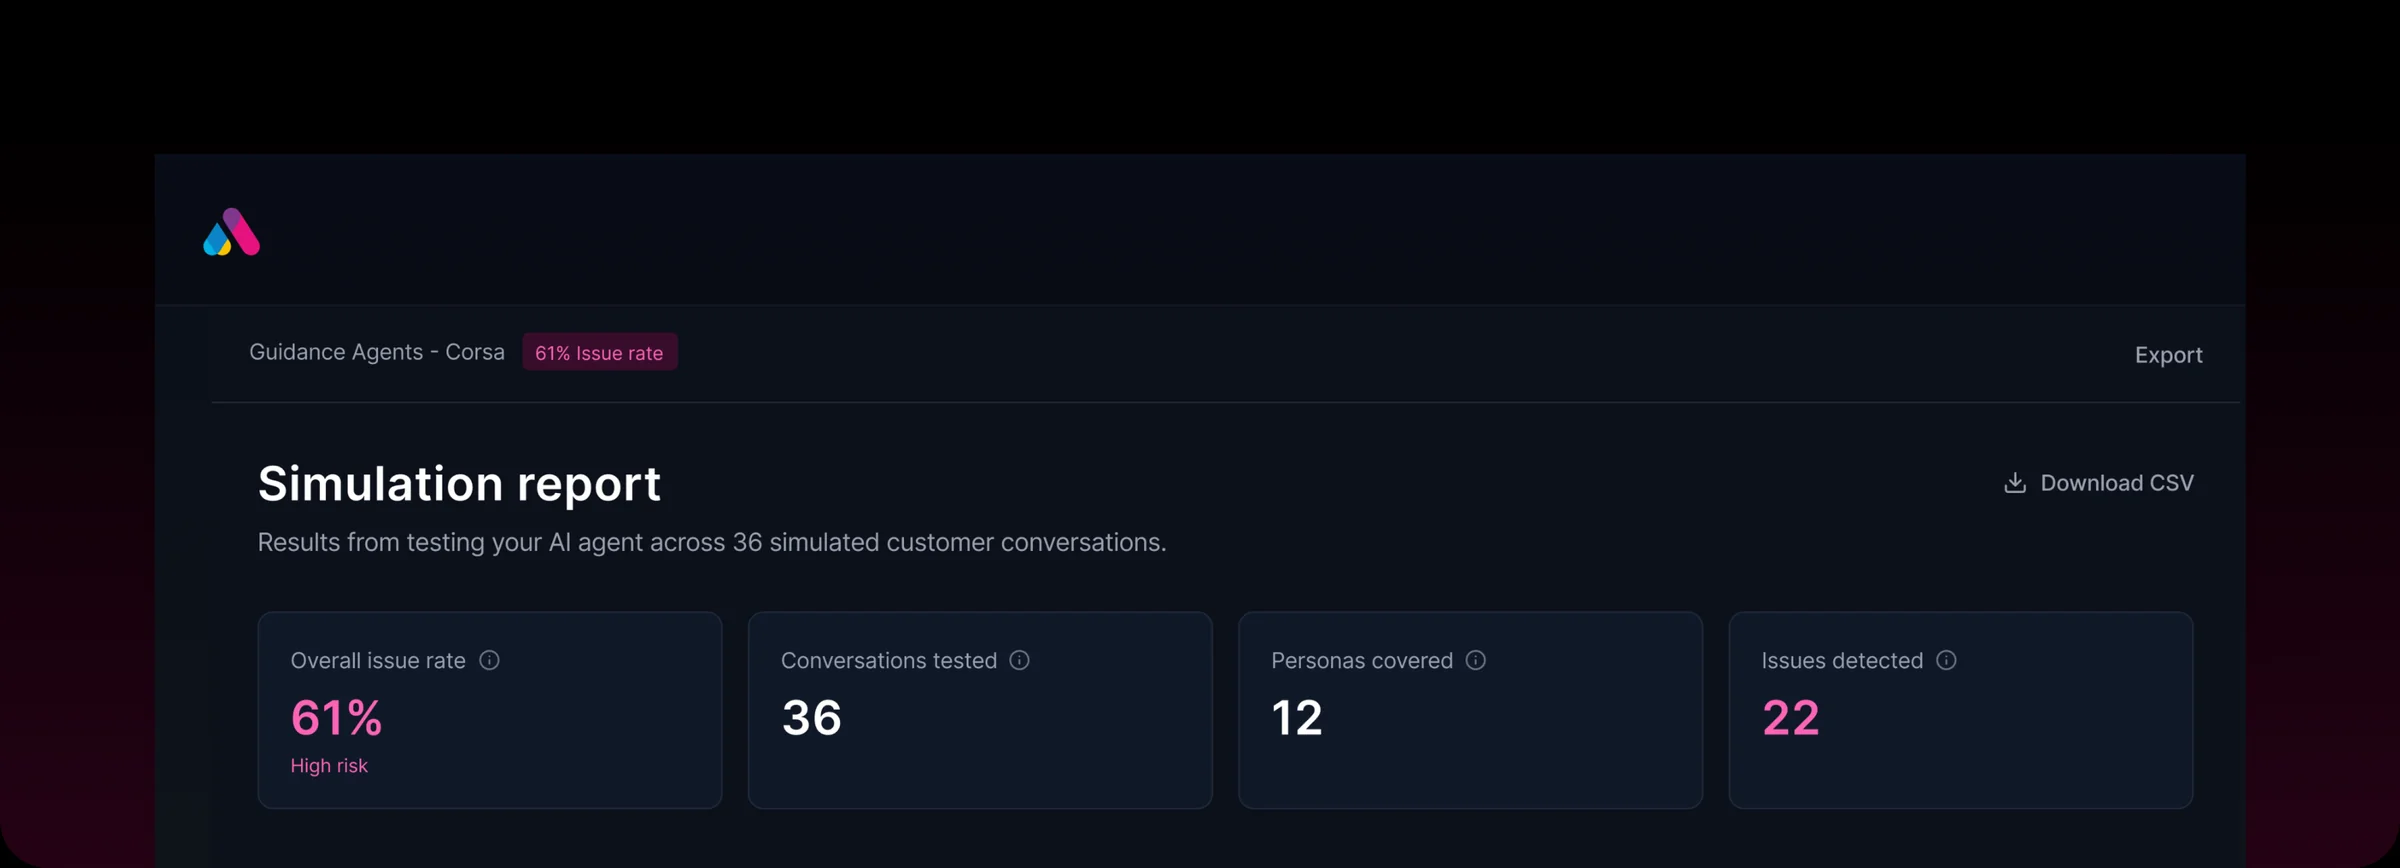Click the 61% Issue rate badge
Screen dimensions: 2400x868
click(599, 352)
